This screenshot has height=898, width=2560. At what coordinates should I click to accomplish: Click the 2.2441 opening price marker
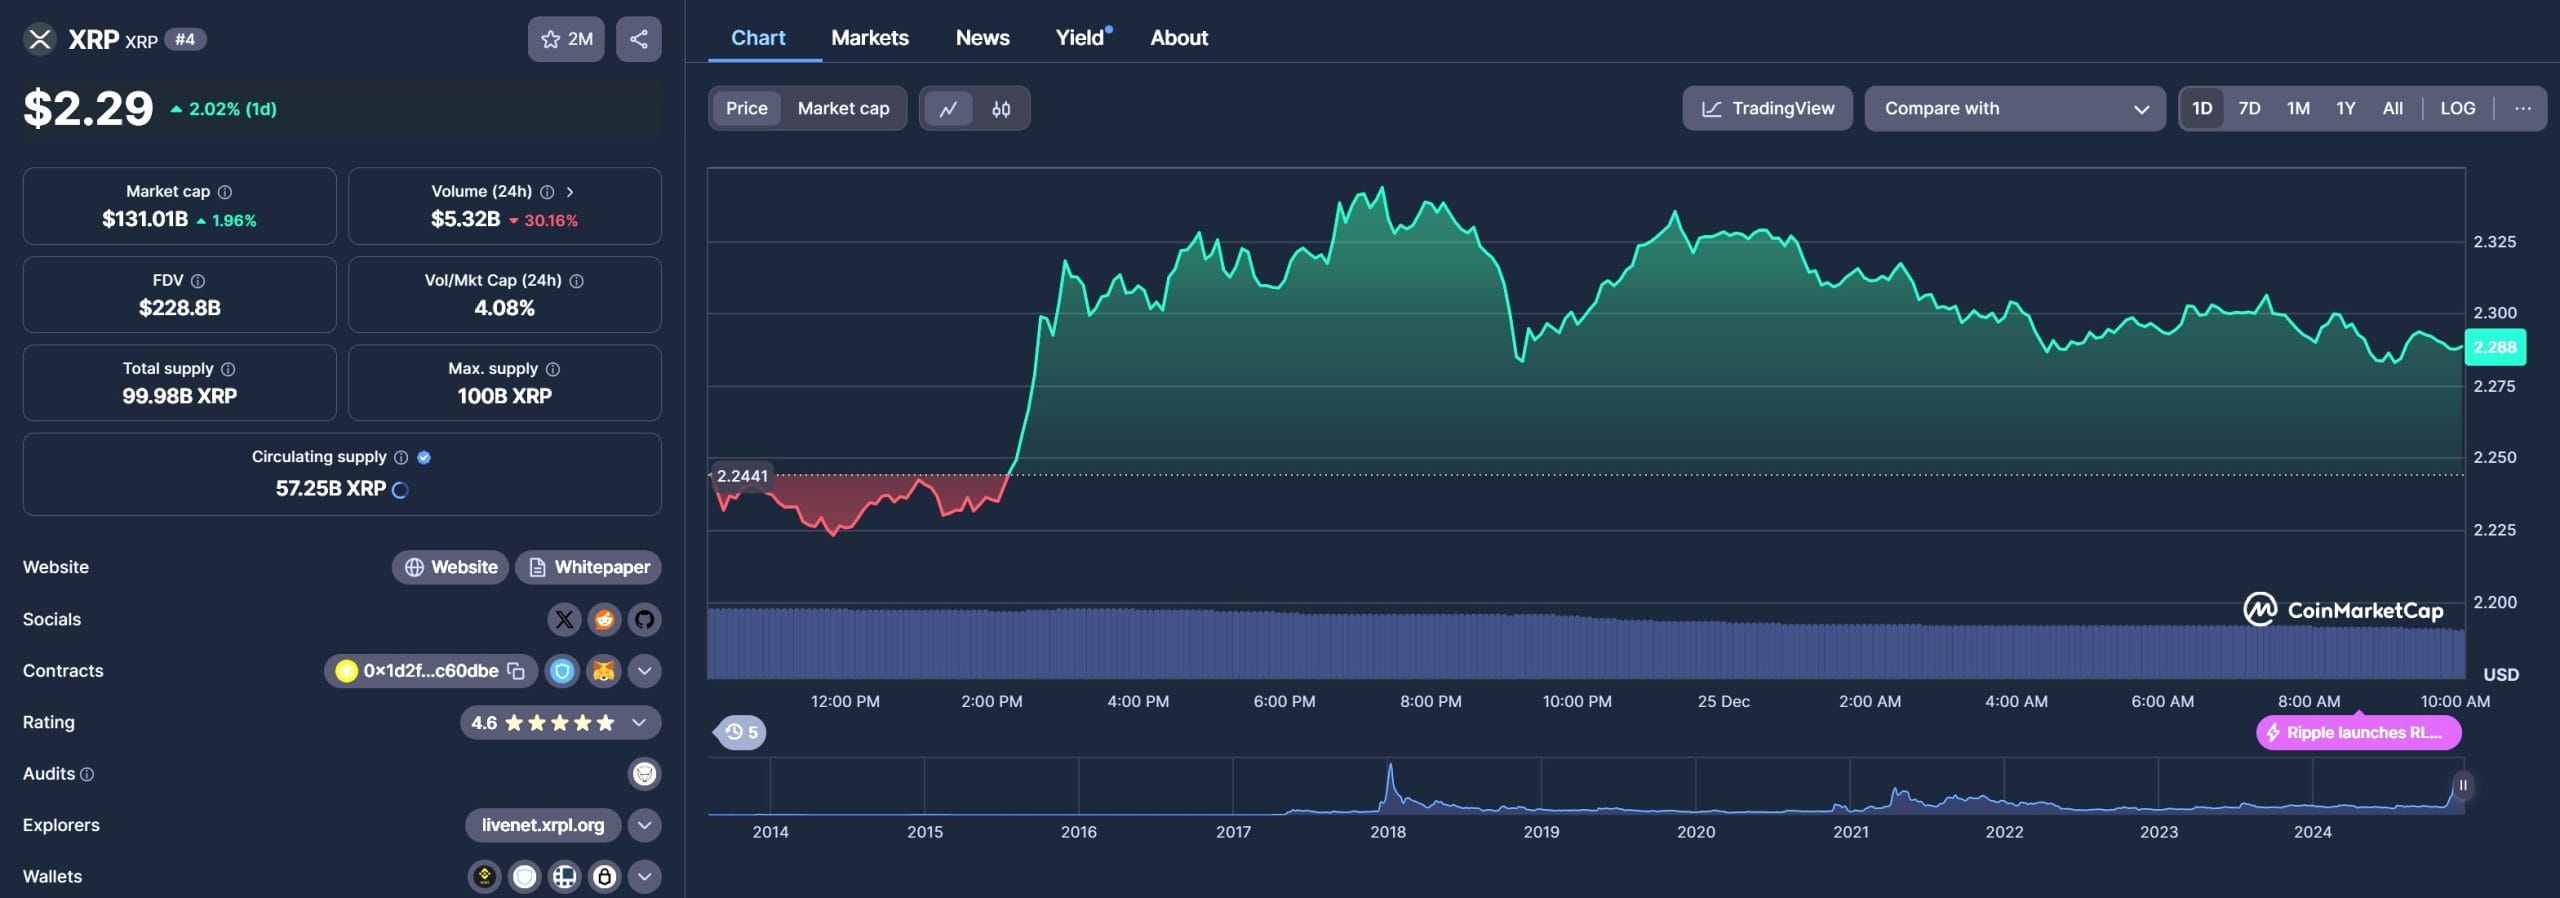742,477
